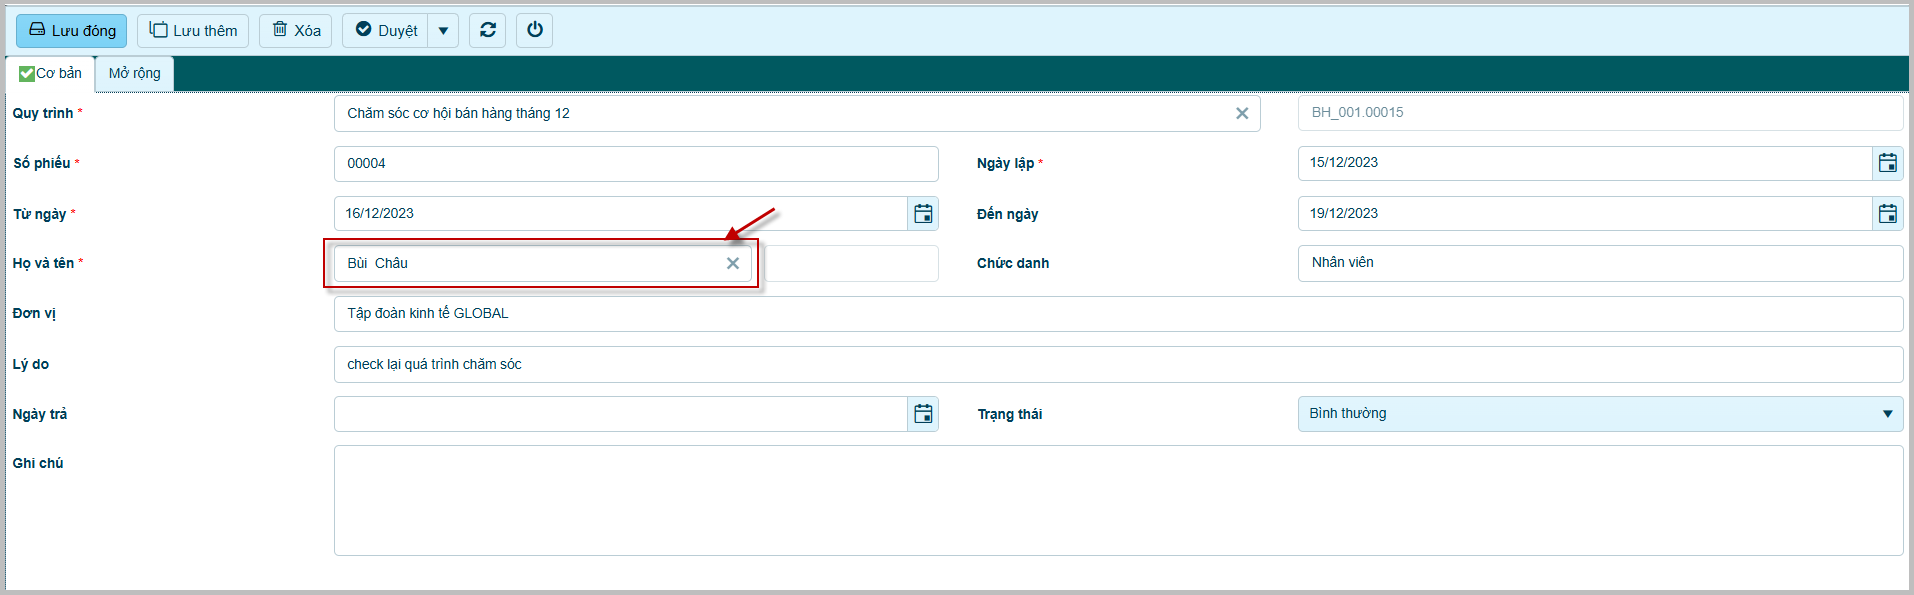Click the Đơn vị input field
1914x595 pixels.
click(1117, 314)
